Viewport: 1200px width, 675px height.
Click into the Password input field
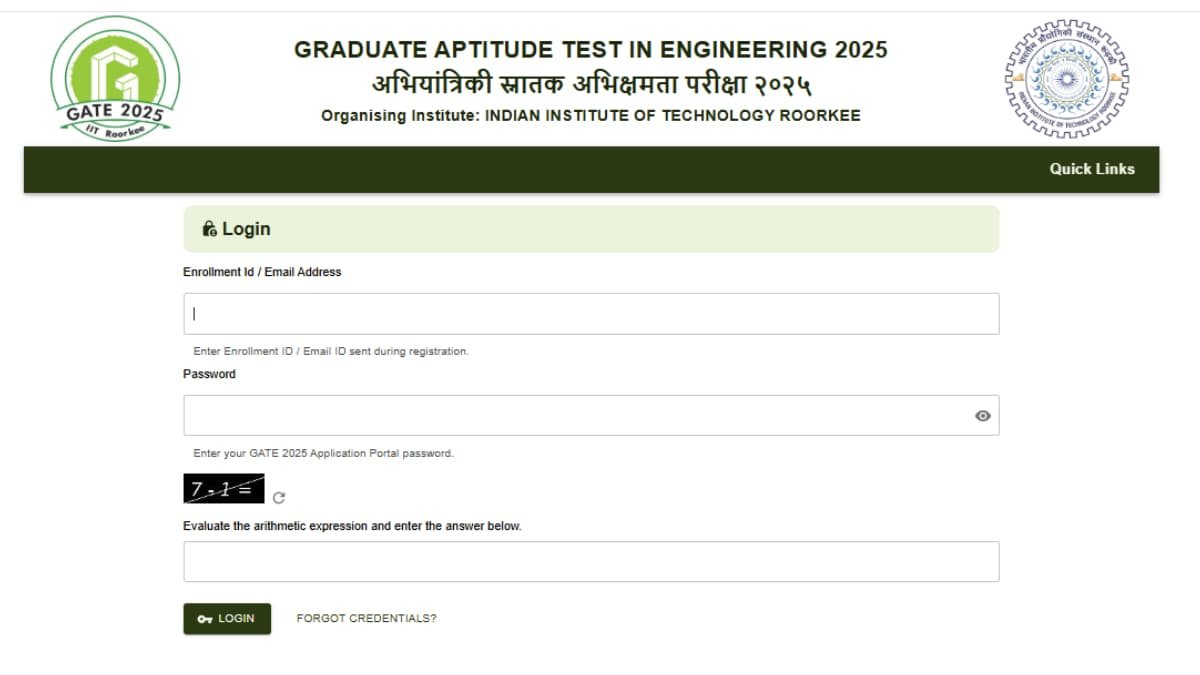click(575, 416)
